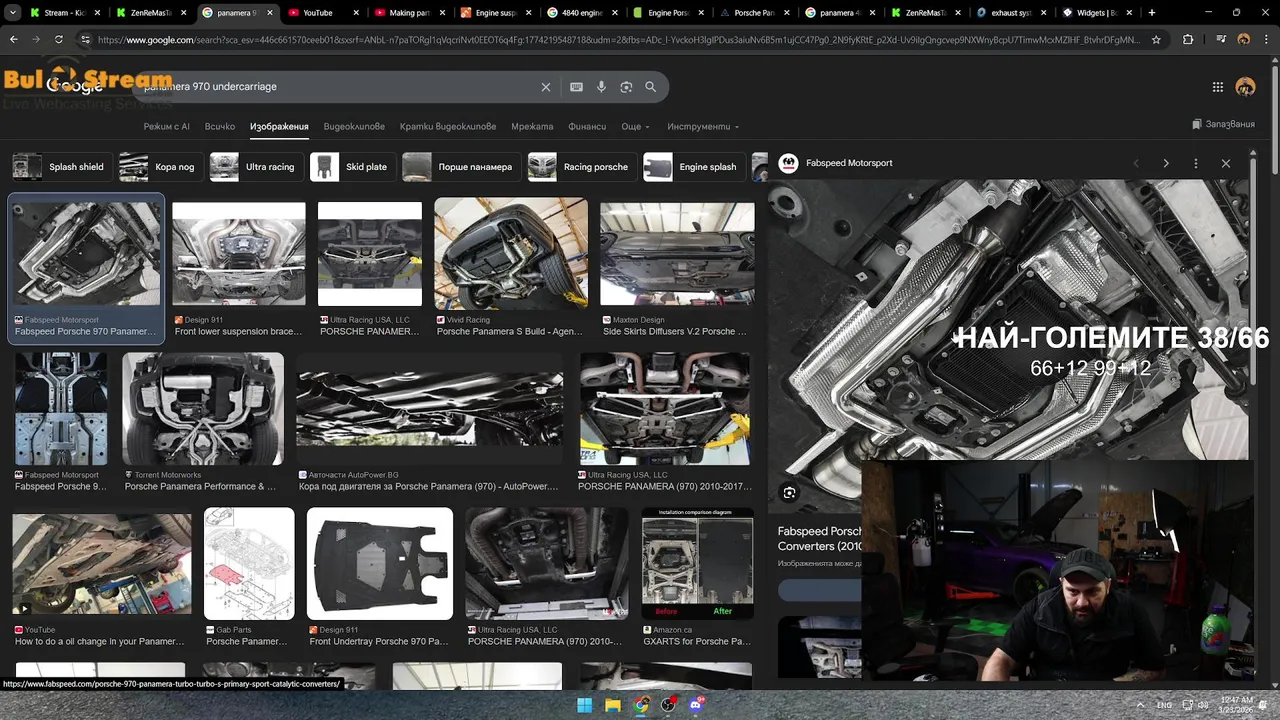This screenshot has width=1280, height=720.
Task: Open the Запазвания saved items button
Action: click(x=1223, y=124)
